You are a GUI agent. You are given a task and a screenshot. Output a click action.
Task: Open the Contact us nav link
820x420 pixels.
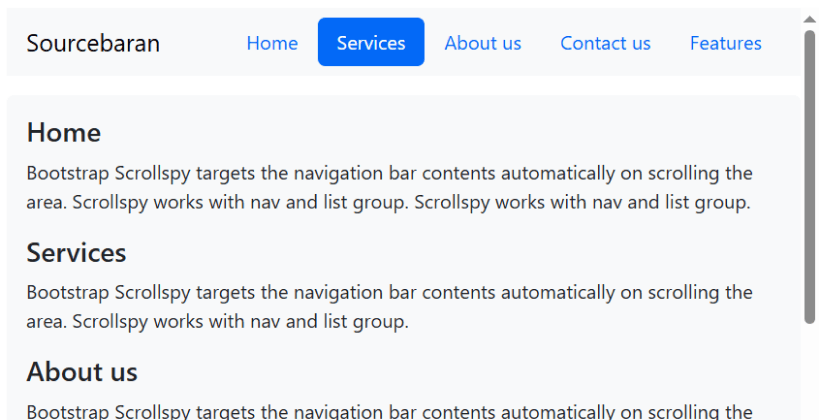coord(605,43)
